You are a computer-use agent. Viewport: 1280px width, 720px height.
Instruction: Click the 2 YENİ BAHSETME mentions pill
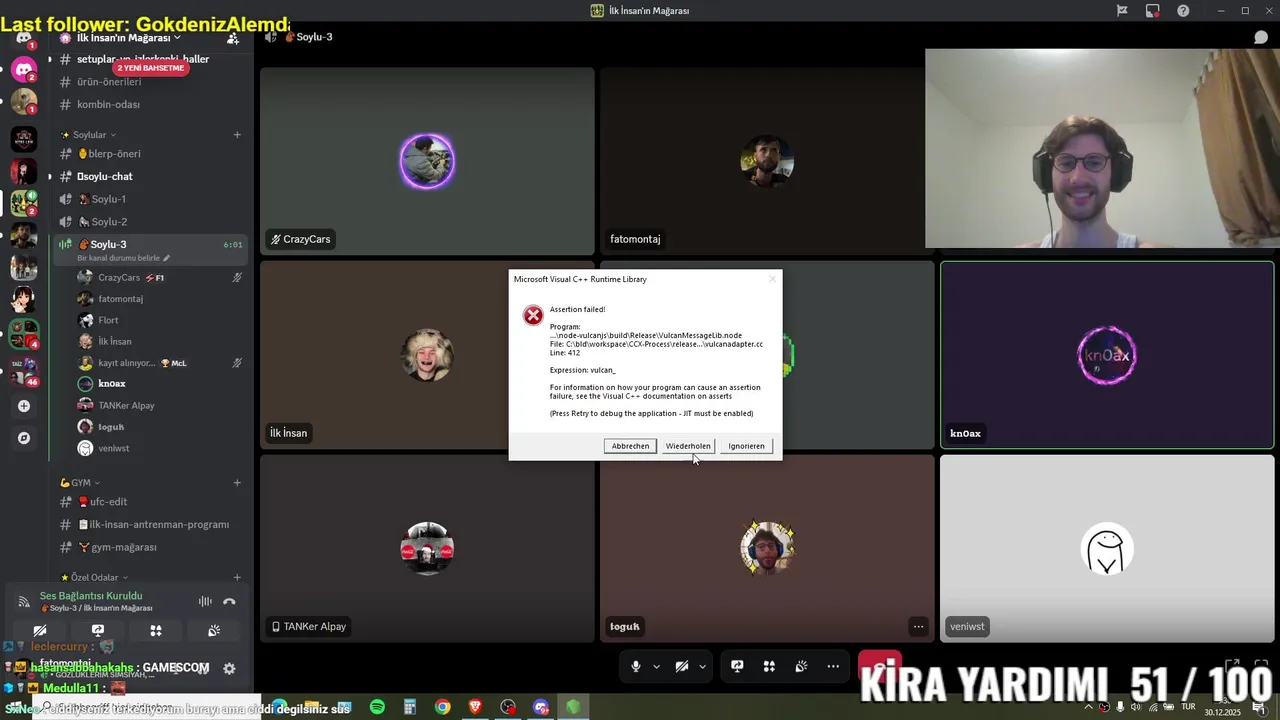coord(150,68)
